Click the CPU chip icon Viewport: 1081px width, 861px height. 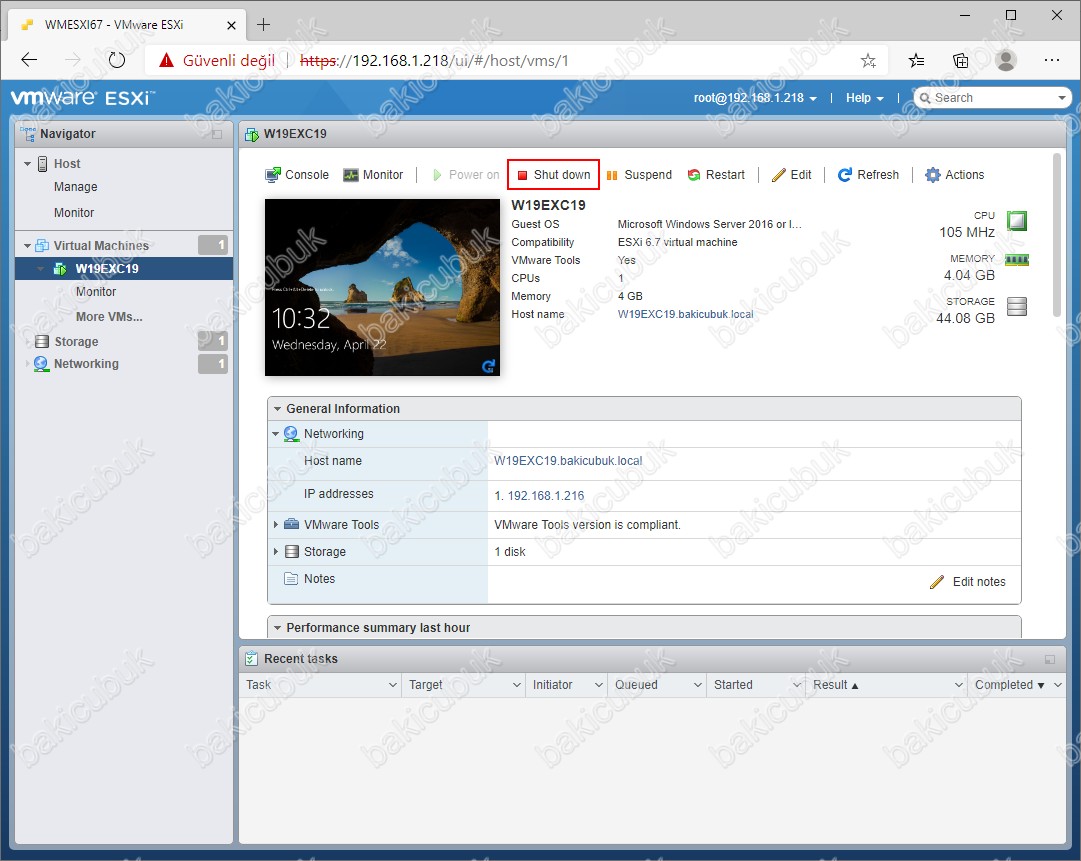tap(1017, 221)
